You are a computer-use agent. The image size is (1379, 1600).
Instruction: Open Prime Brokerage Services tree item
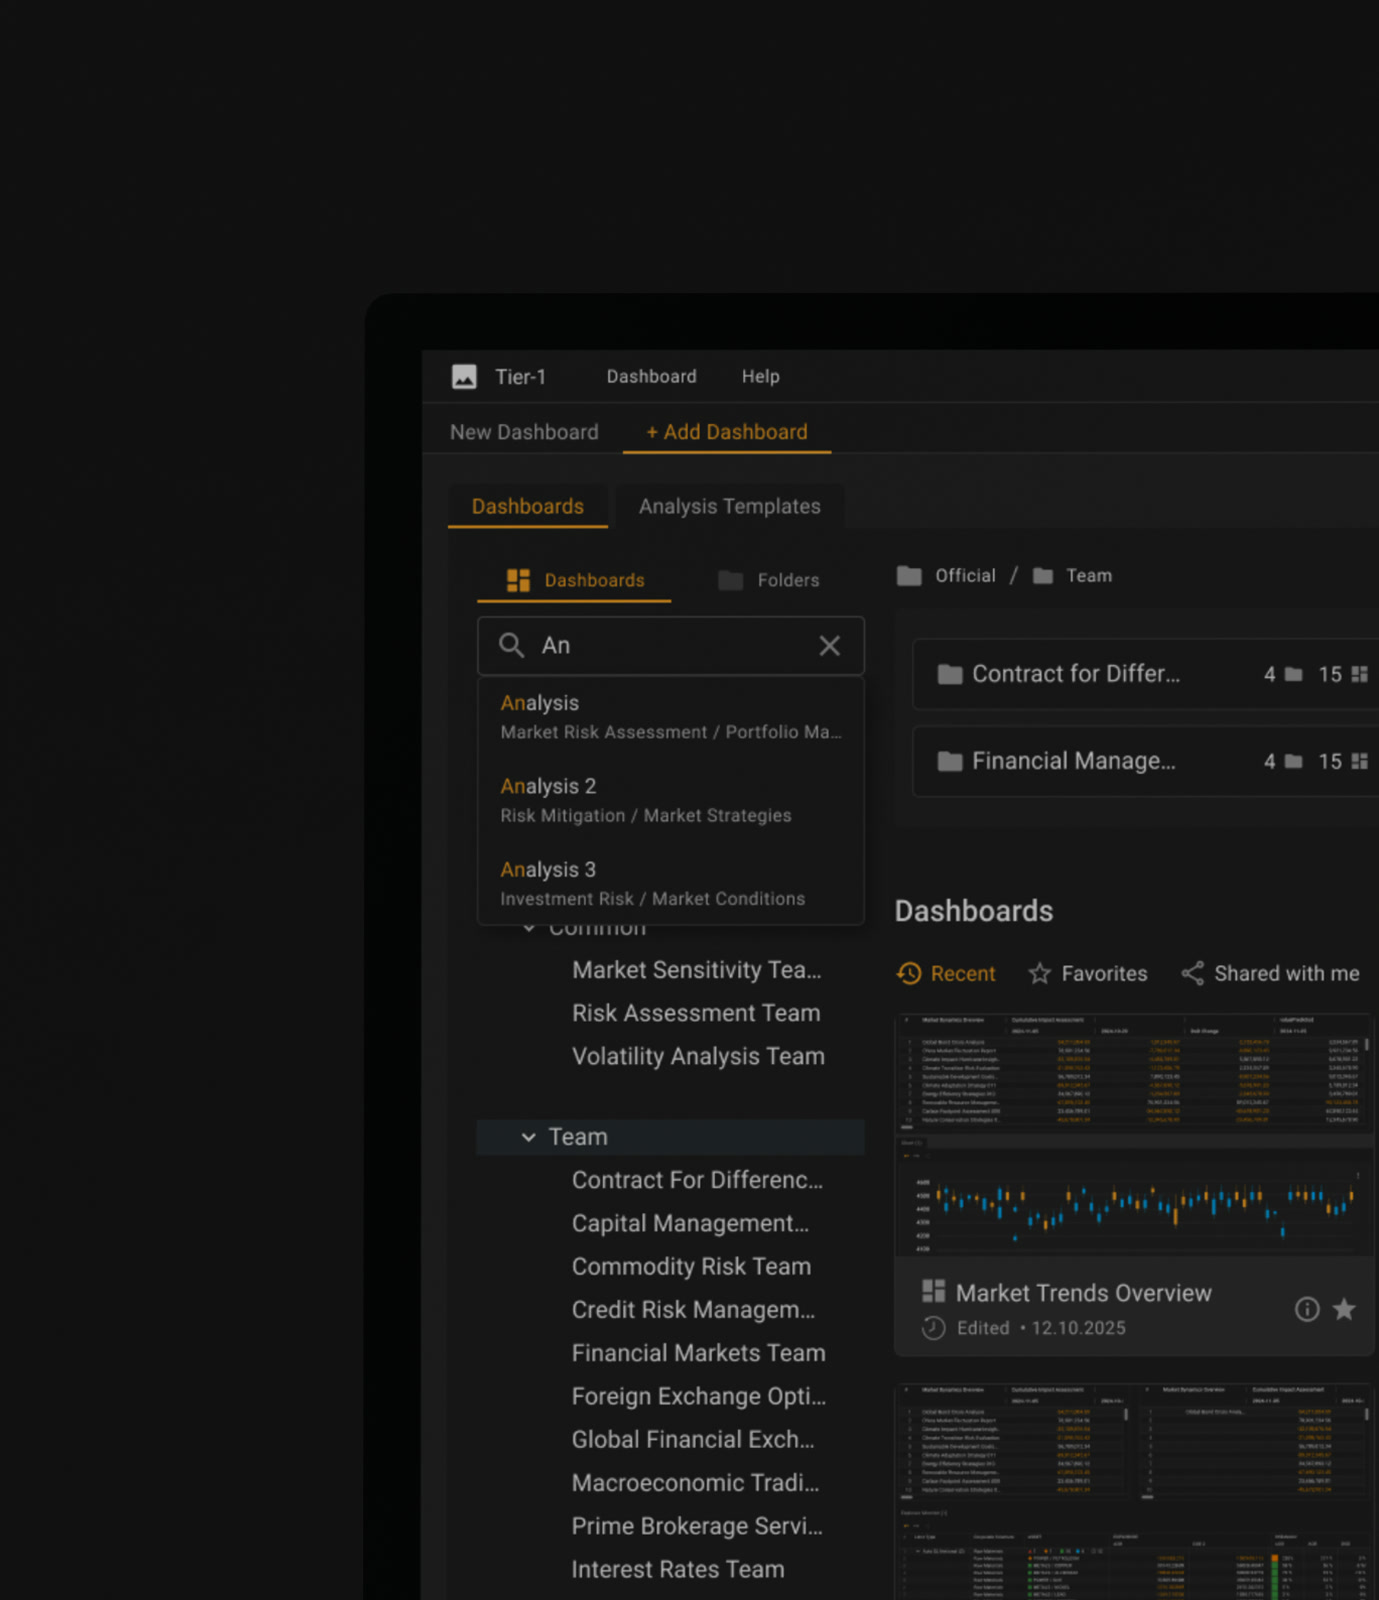coord(697,1526)
